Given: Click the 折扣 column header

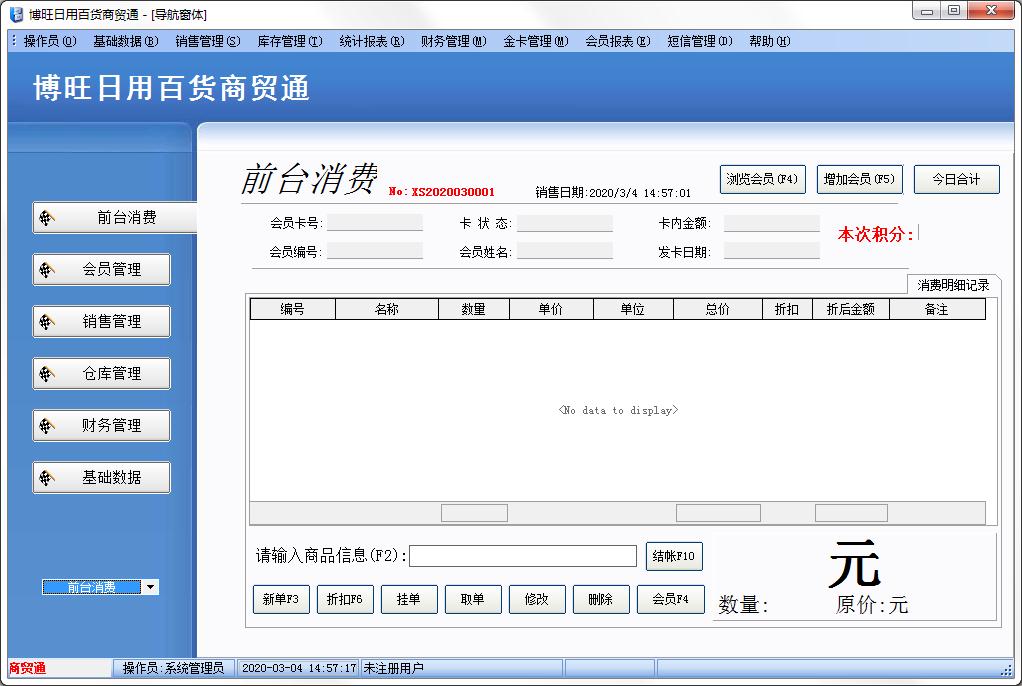Looking at the screenshot, I should tap(787, 309).
